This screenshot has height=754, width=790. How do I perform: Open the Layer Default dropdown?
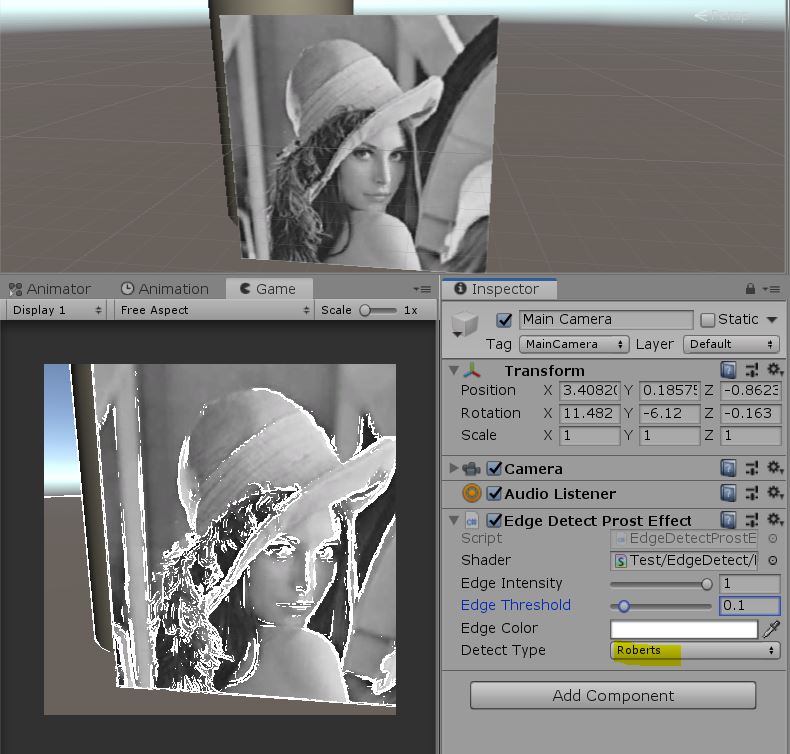point(731,345)
